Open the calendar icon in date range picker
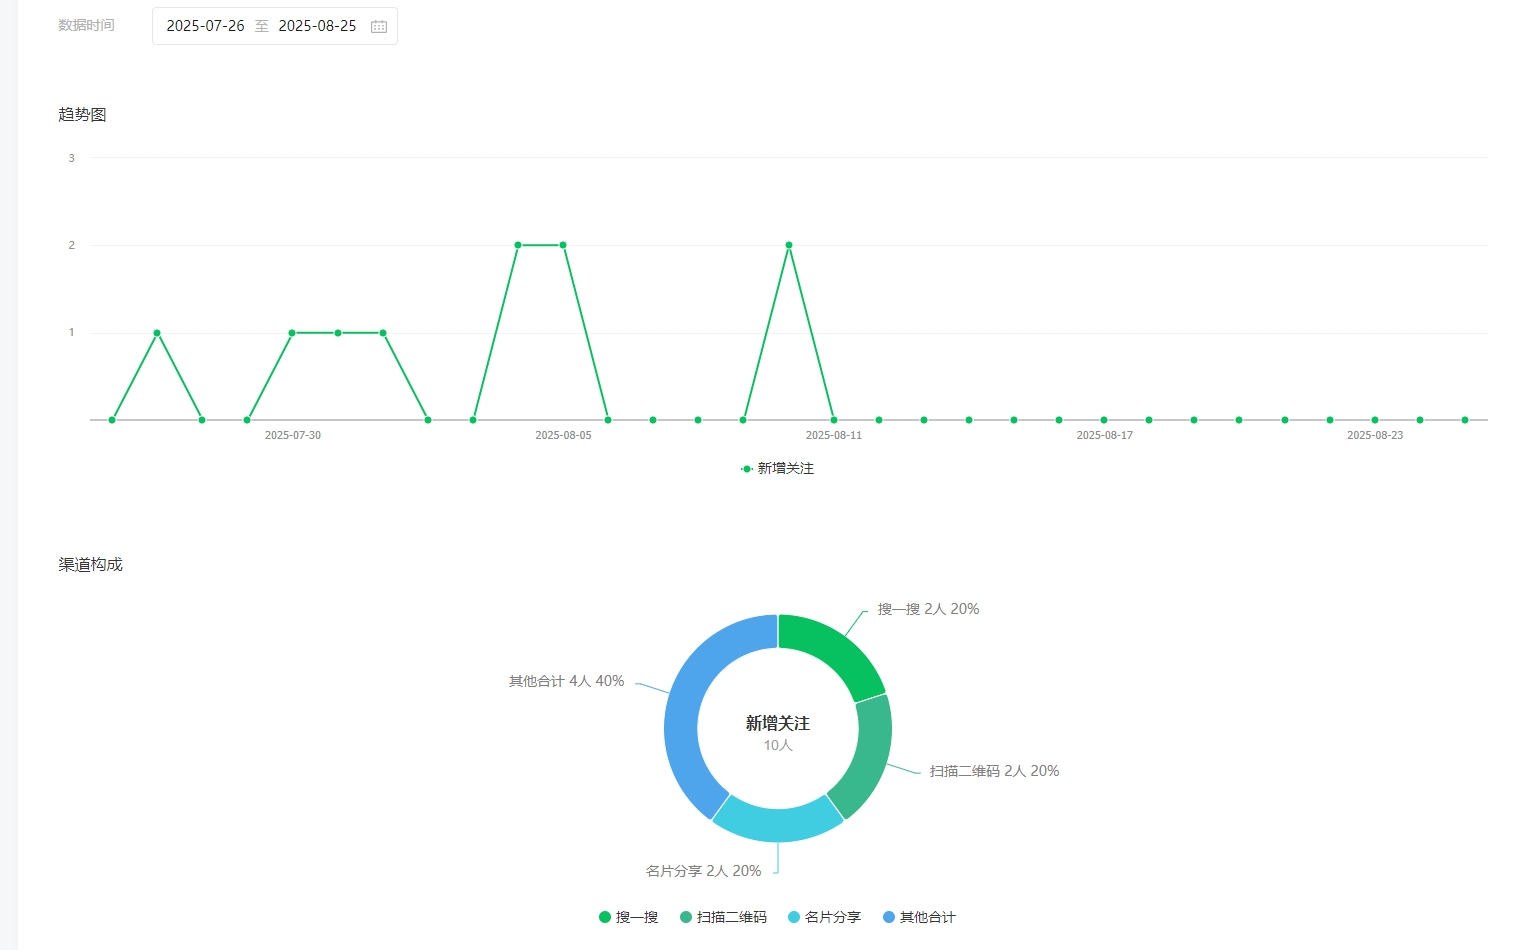This screenshot has width=1519, height=950. tap(379, 27)
